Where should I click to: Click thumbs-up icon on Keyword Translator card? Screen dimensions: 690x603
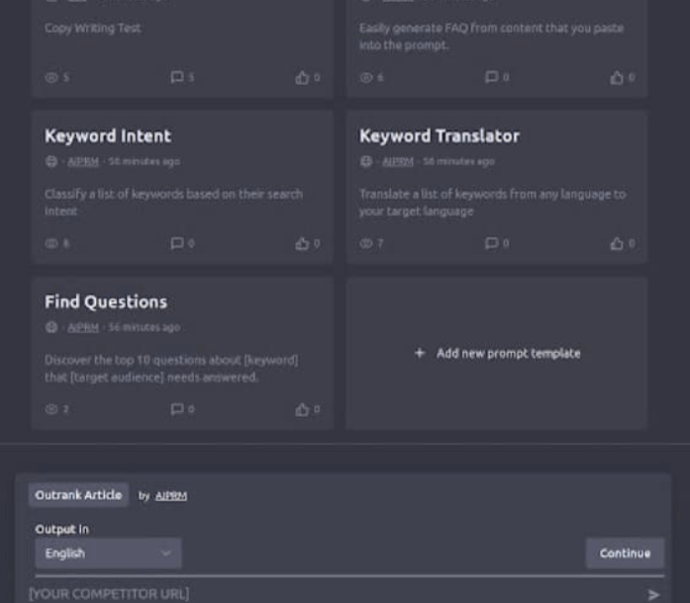[616, 243]
